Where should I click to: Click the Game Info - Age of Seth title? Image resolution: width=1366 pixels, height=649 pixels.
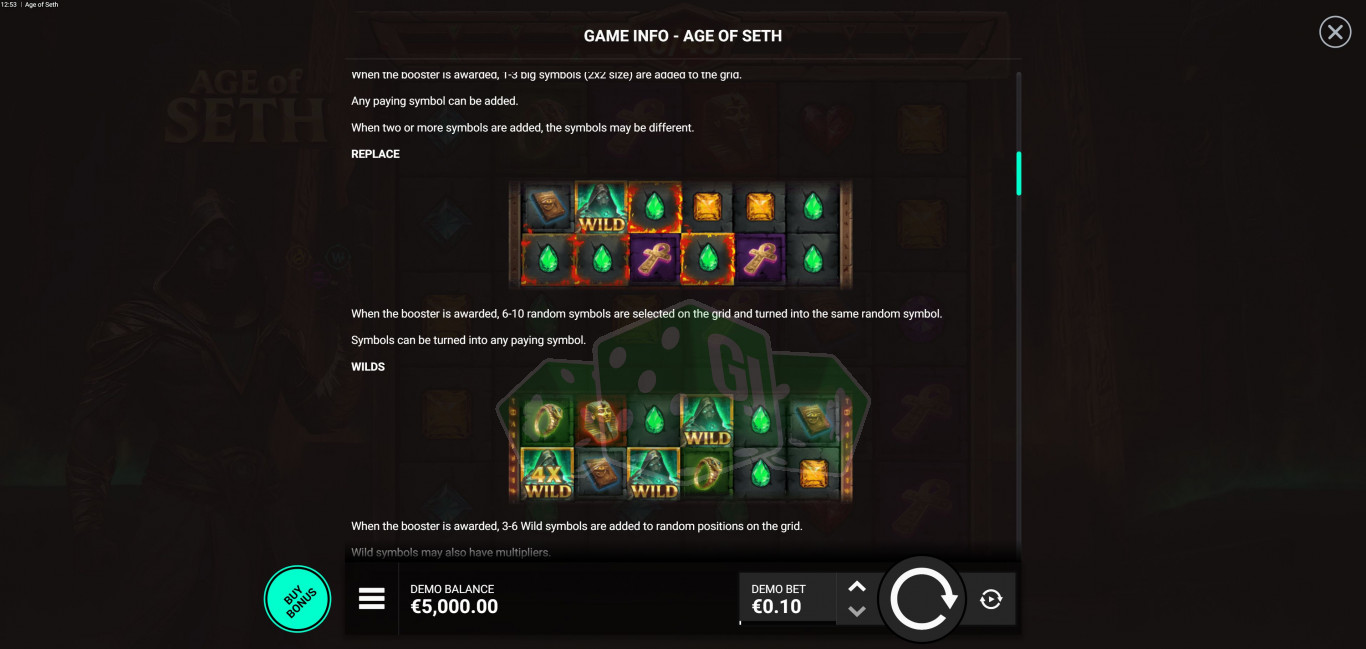[683, 36]
